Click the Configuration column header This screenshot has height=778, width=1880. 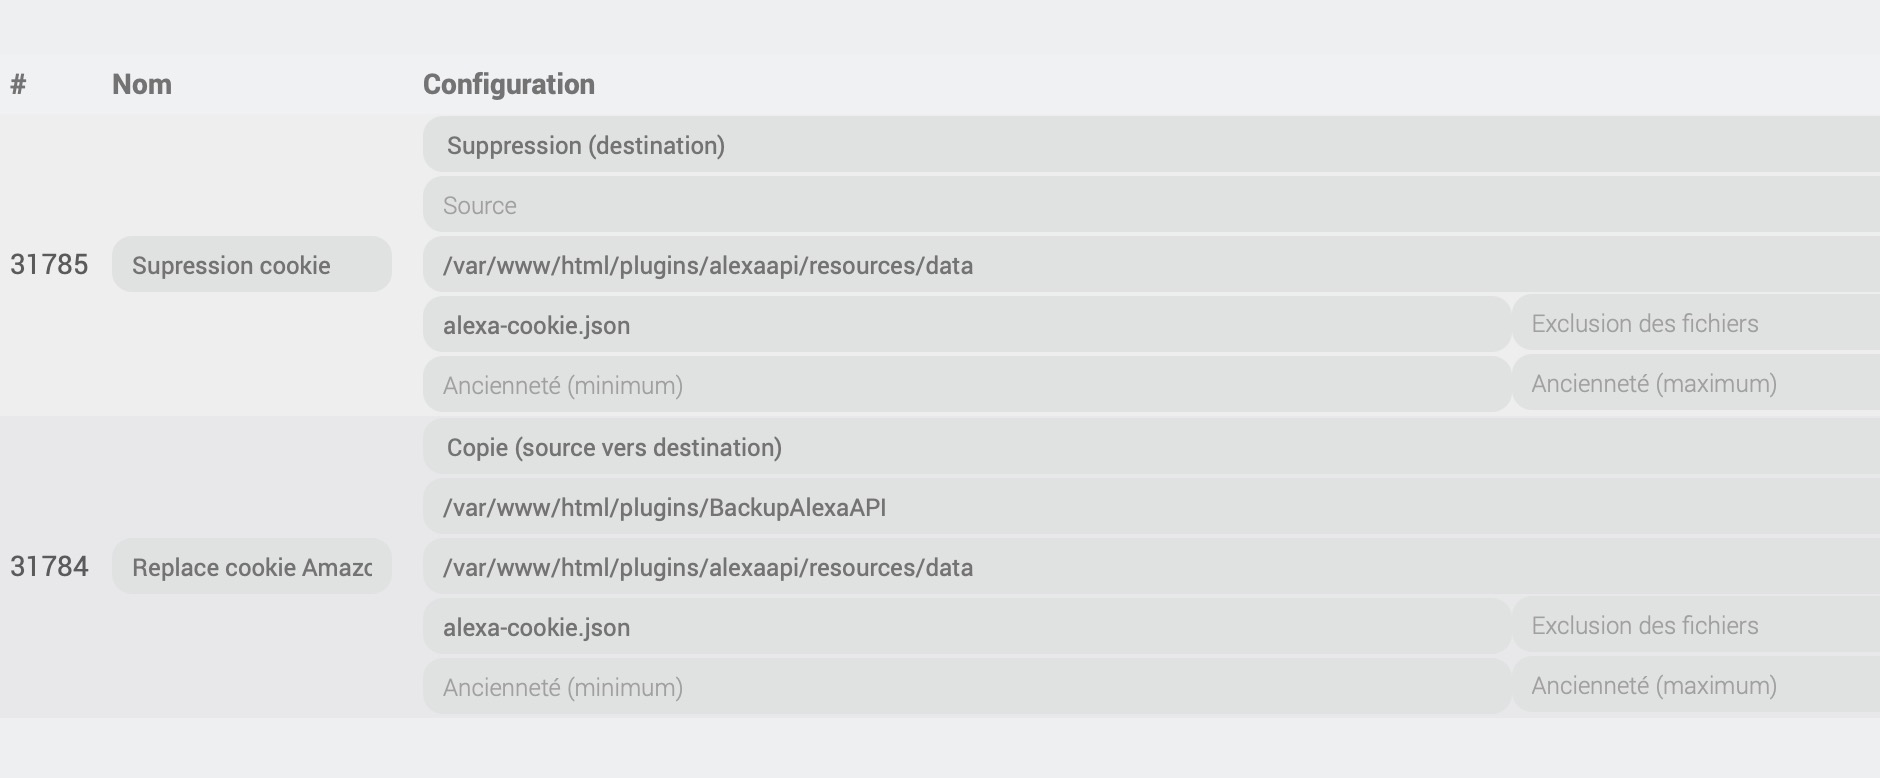click(508, 84)
